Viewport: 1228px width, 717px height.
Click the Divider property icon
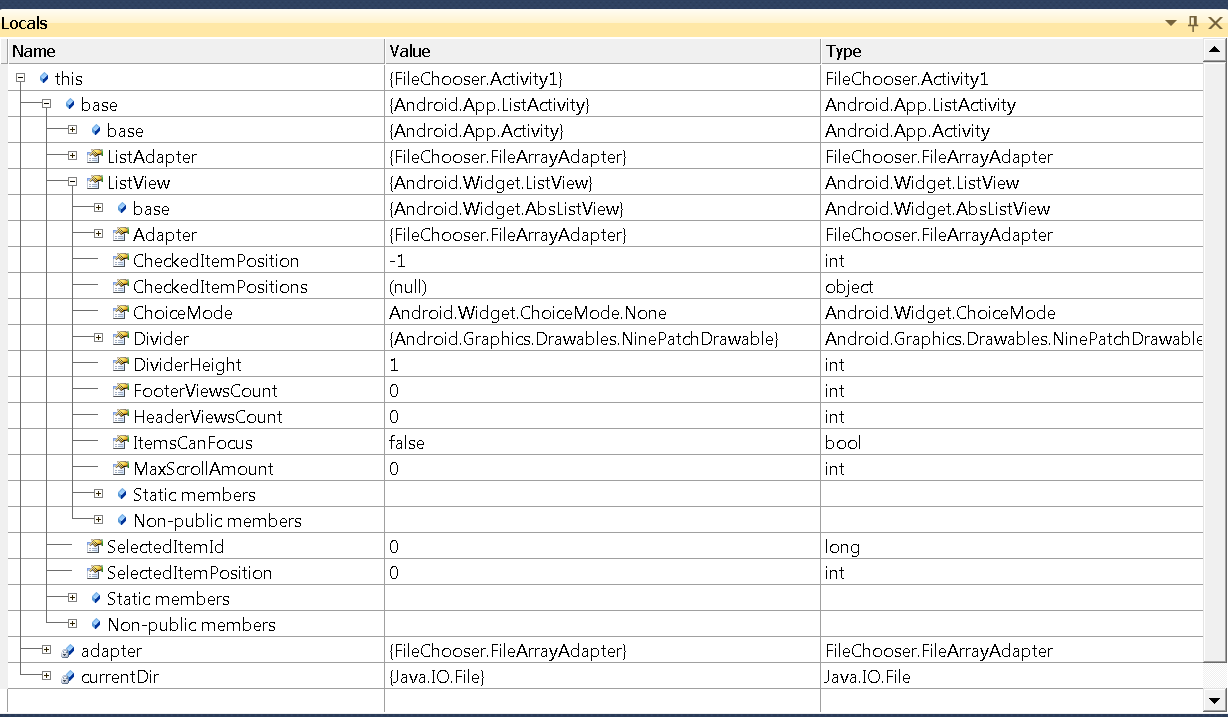click(121, 339)
